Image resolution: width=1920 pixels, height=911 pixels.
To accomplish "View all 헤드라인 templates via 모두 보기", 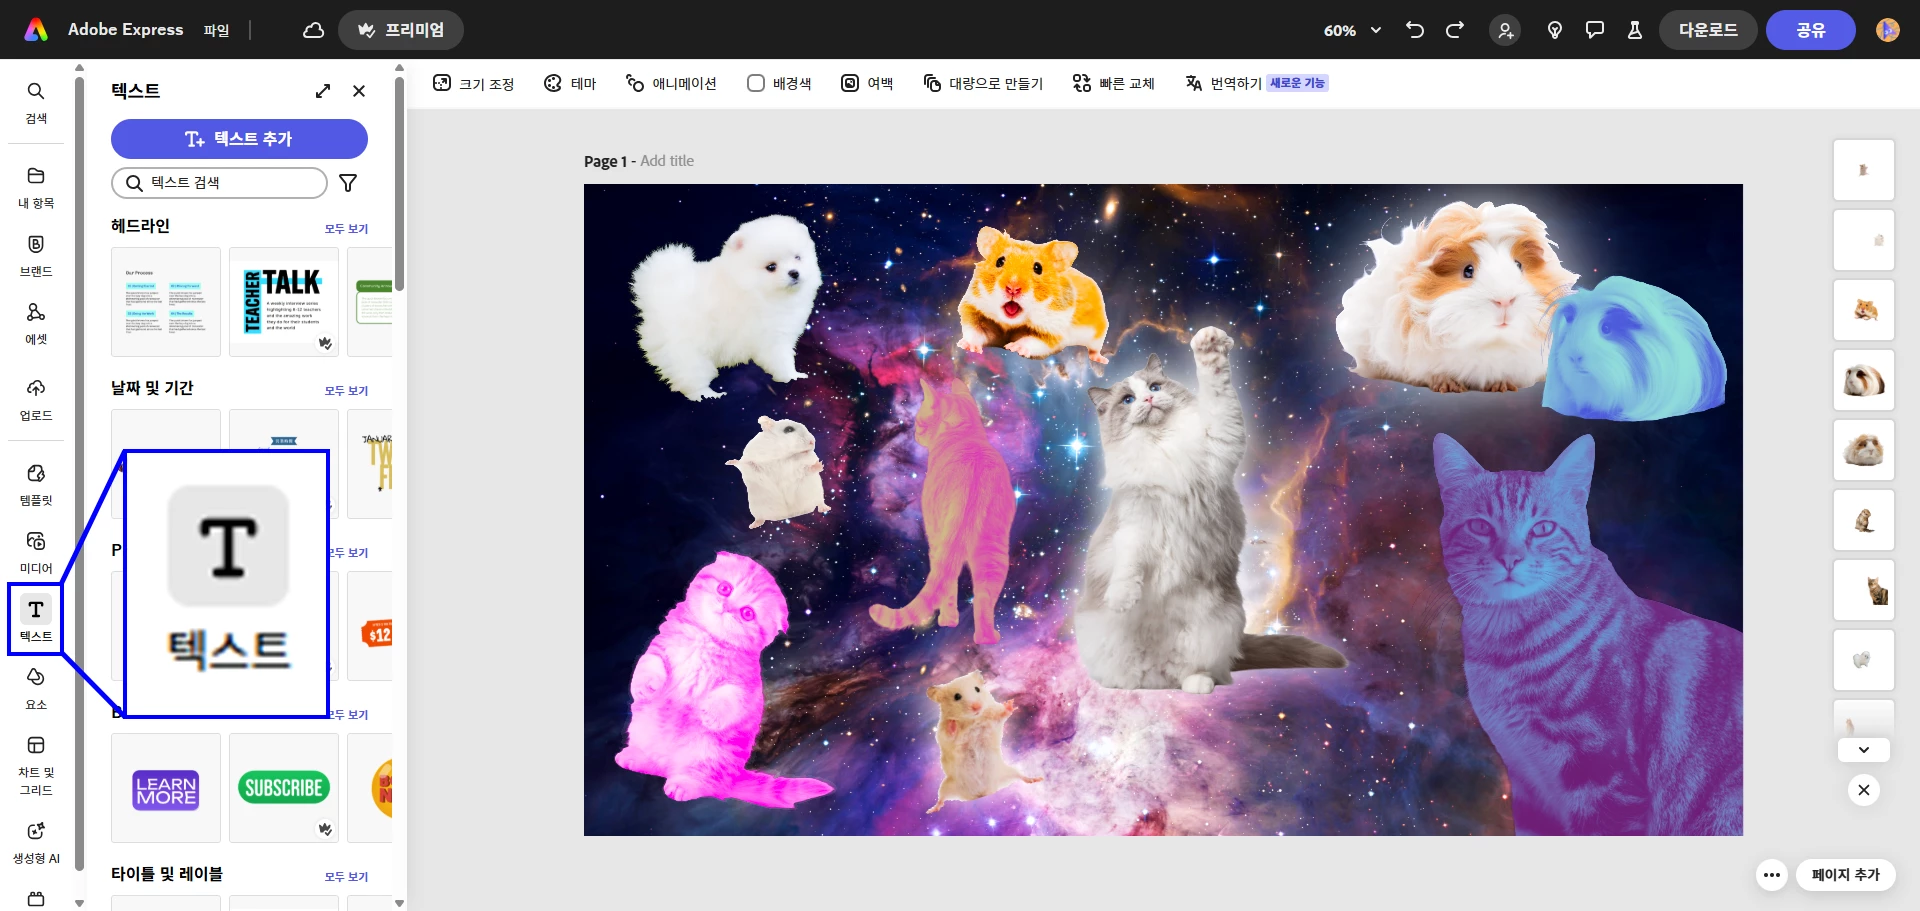I will [346, 229].
